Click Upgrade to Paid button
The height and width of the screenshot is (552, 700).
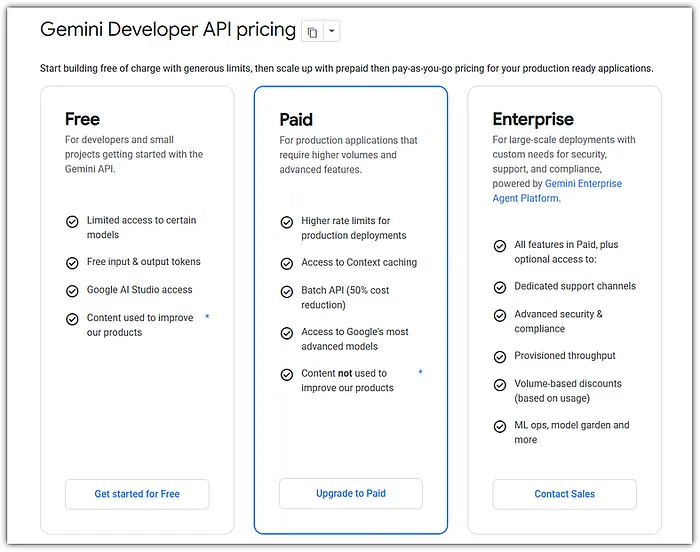pos(351,493)
